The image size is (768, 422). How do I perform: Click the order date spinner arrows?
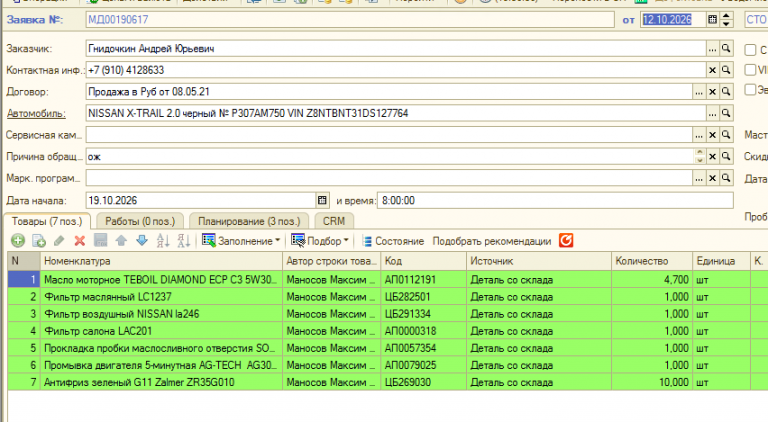(x=726, y=20)
